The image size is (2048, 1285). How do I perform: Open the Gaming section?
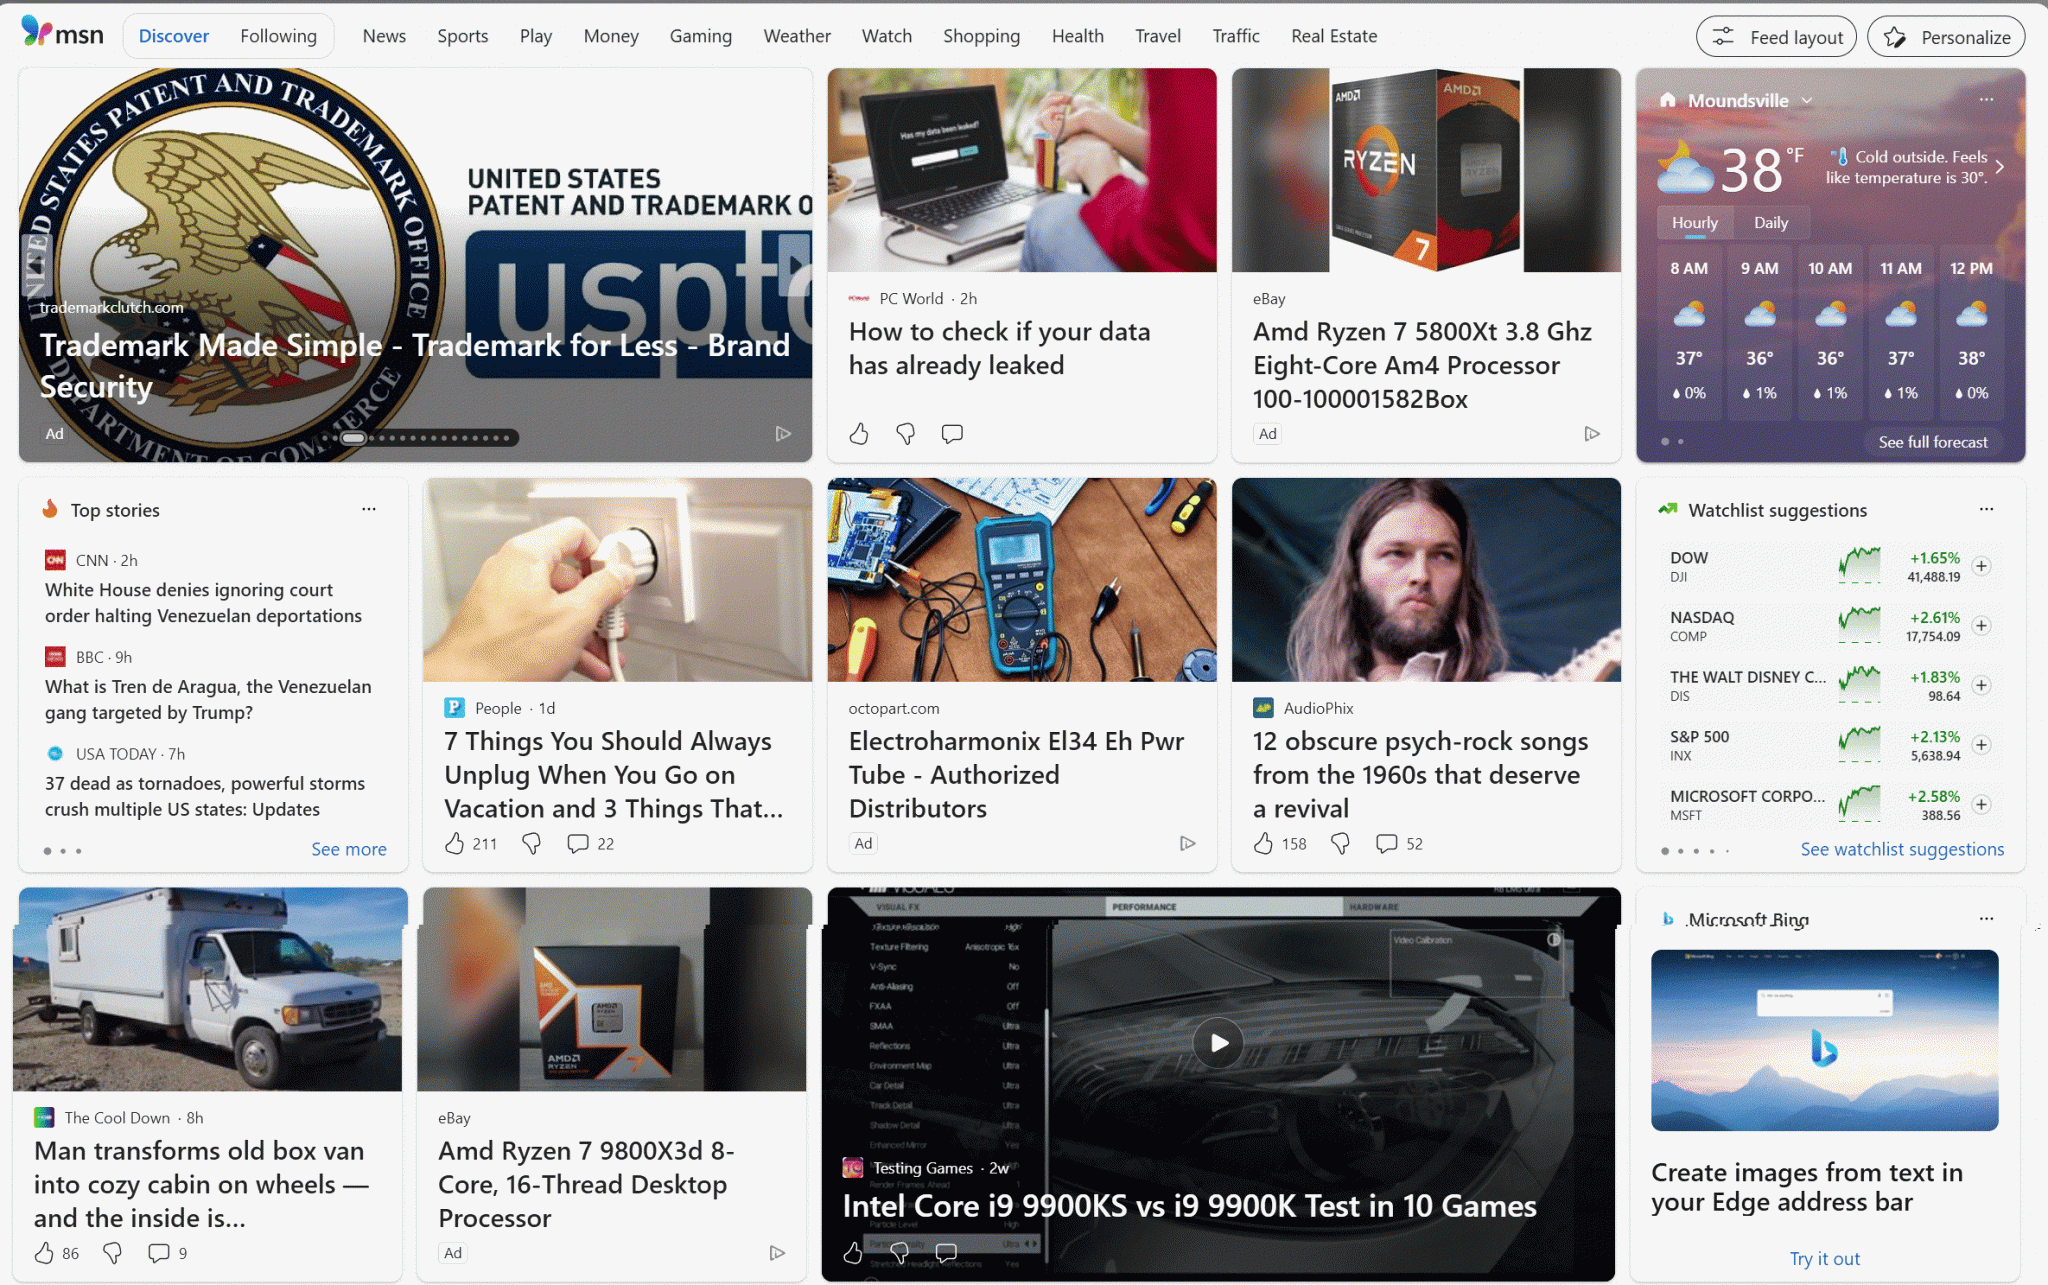[700, 36]
